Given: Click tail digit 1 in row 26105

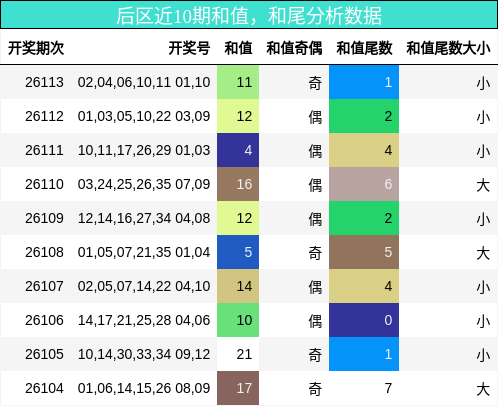Looking at the screenshot, I should [364, 354].
